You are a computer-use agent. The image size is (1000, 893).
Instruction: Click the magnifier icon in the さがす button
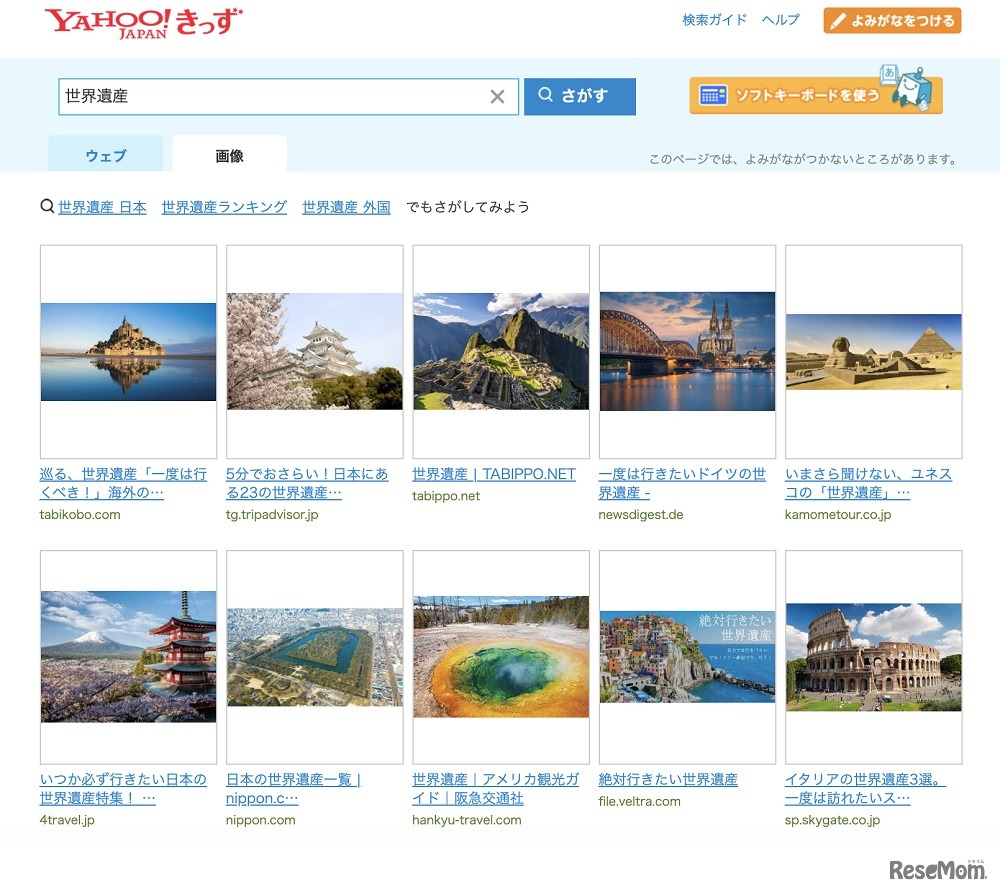click(x=545, y=96)
